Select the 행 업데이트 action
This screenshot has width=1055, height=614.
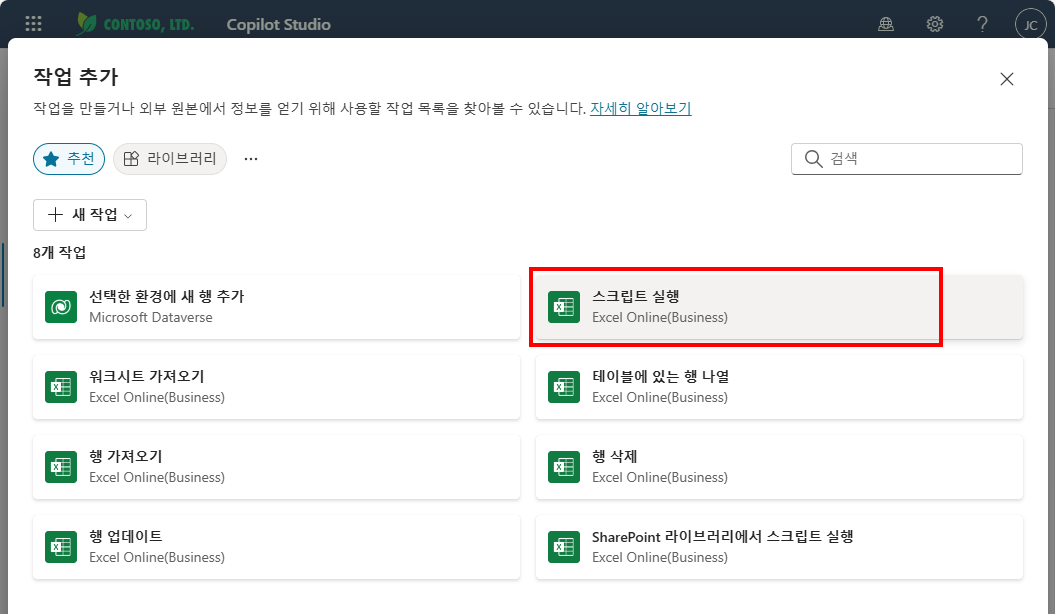277,547
